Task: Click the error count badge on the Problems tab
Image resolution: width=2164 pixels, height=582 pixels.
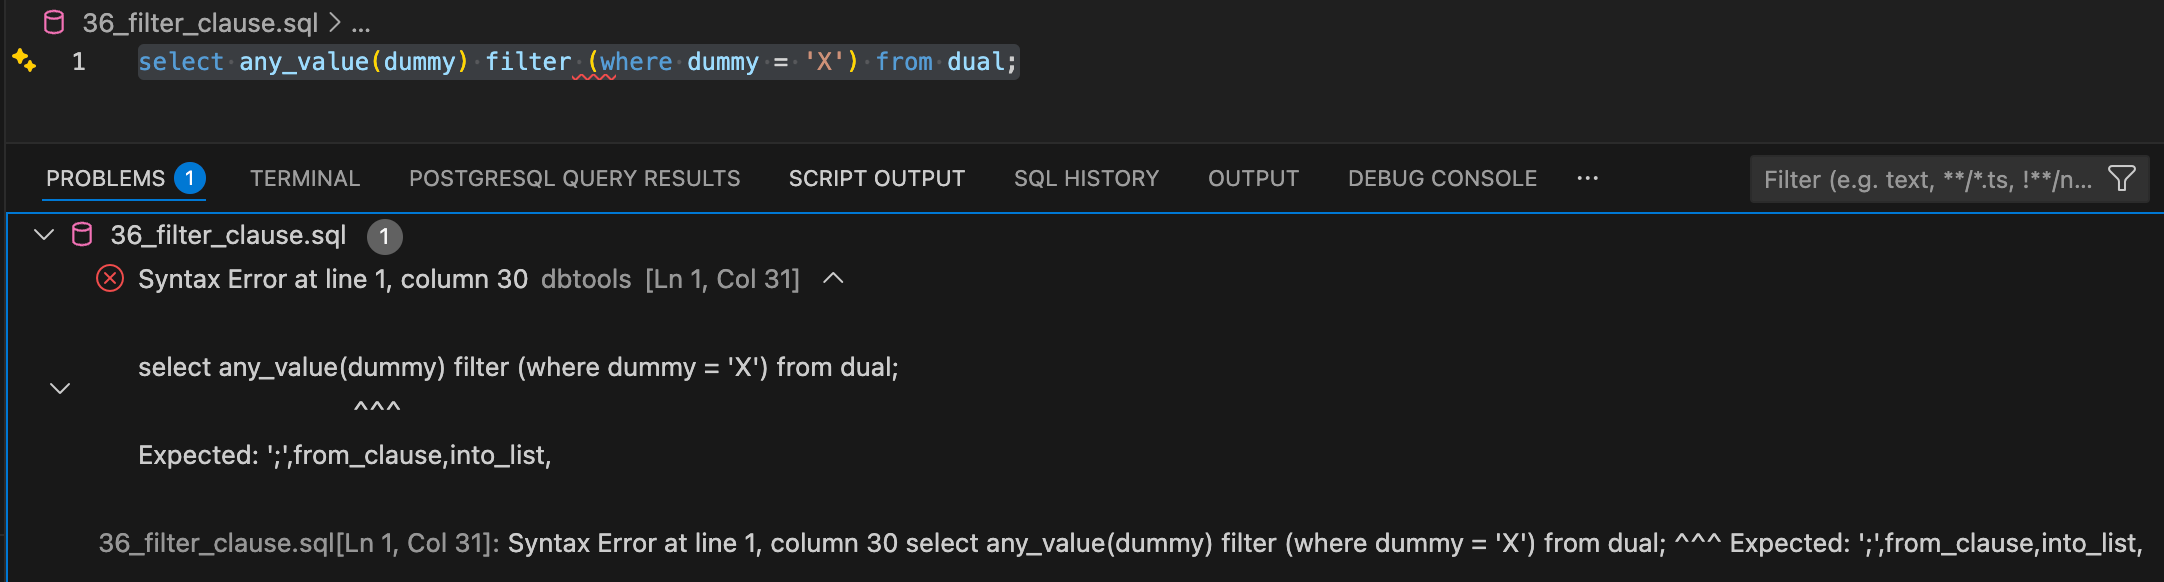Action: pyautogui.click(x=189, y=178)
